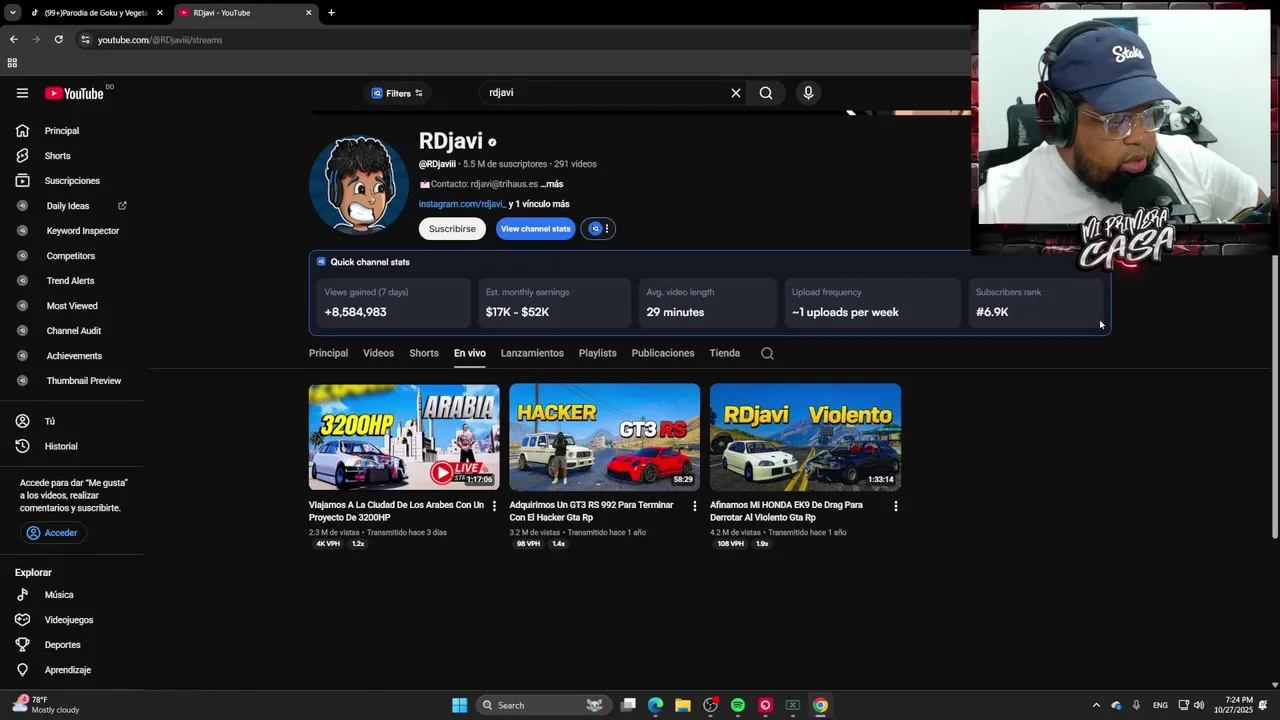
Task: Start voice search with microphone
Action: pos(808,93)
